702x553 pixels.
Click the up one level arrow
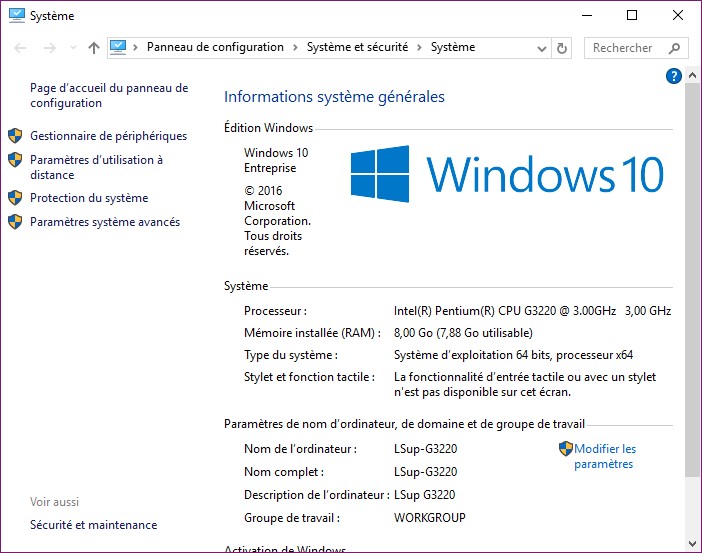[x=94, y=47]
